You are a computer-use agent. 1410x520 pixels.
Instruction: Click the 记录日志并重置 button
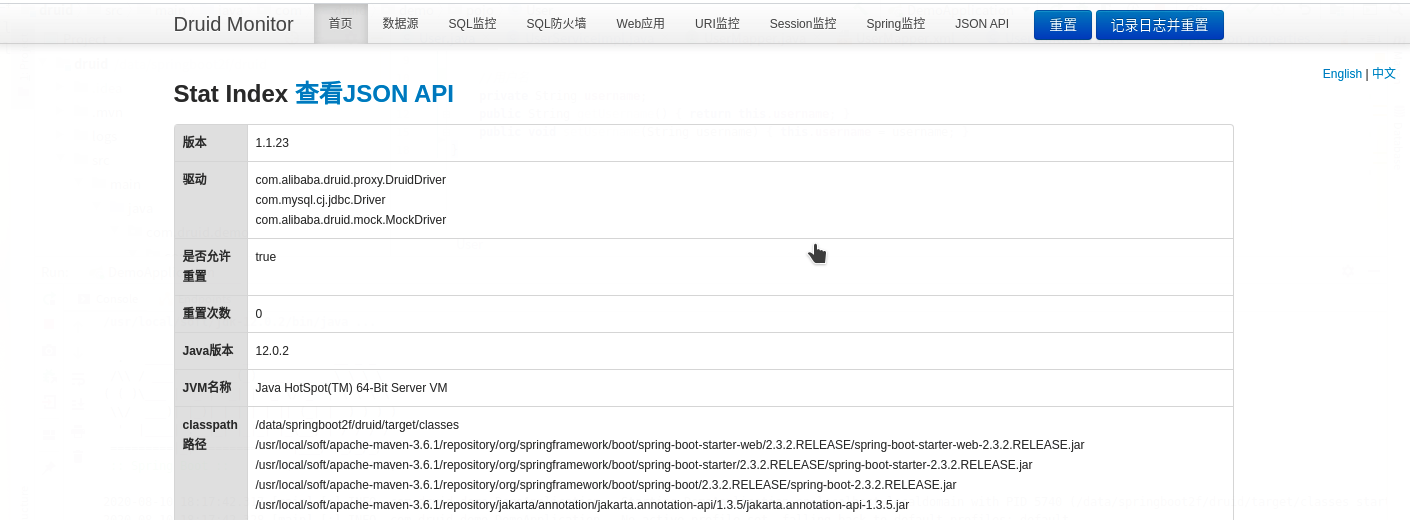(1160, 25)
